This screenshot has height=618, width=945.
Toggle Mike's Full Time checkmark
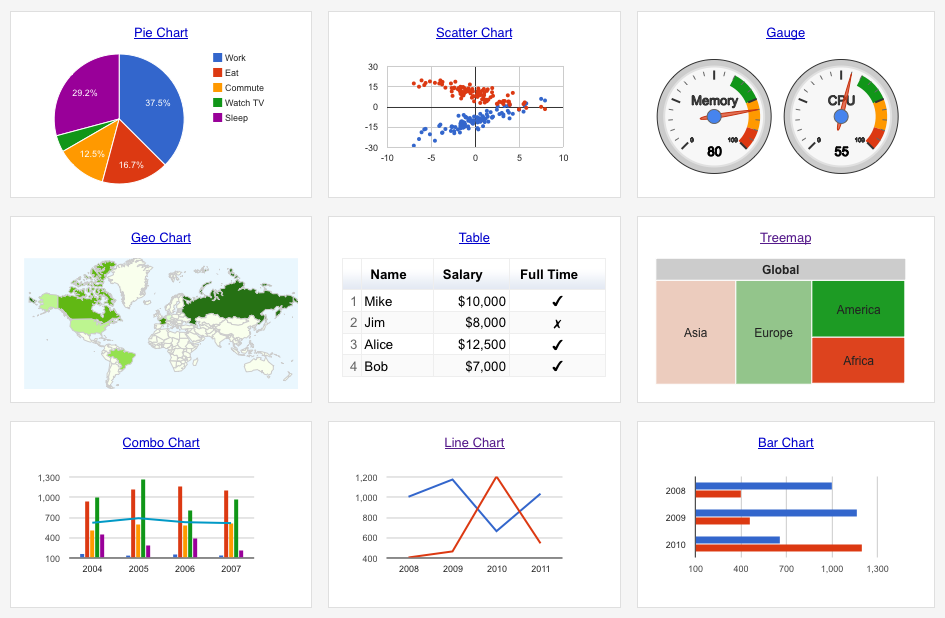coord(557,301)
